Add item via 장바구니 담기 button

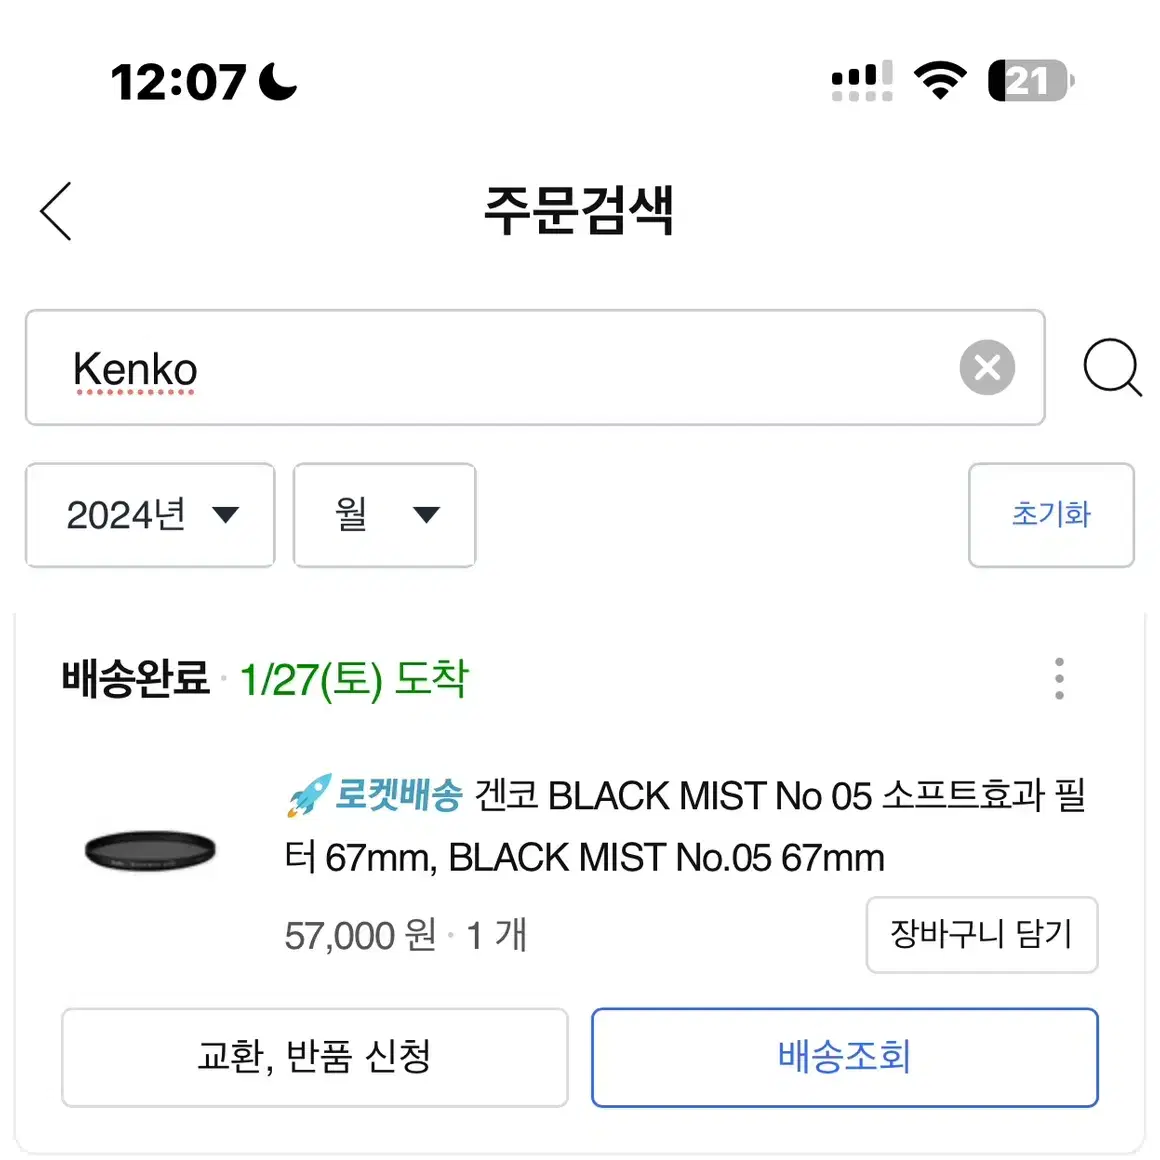point(982,934)
